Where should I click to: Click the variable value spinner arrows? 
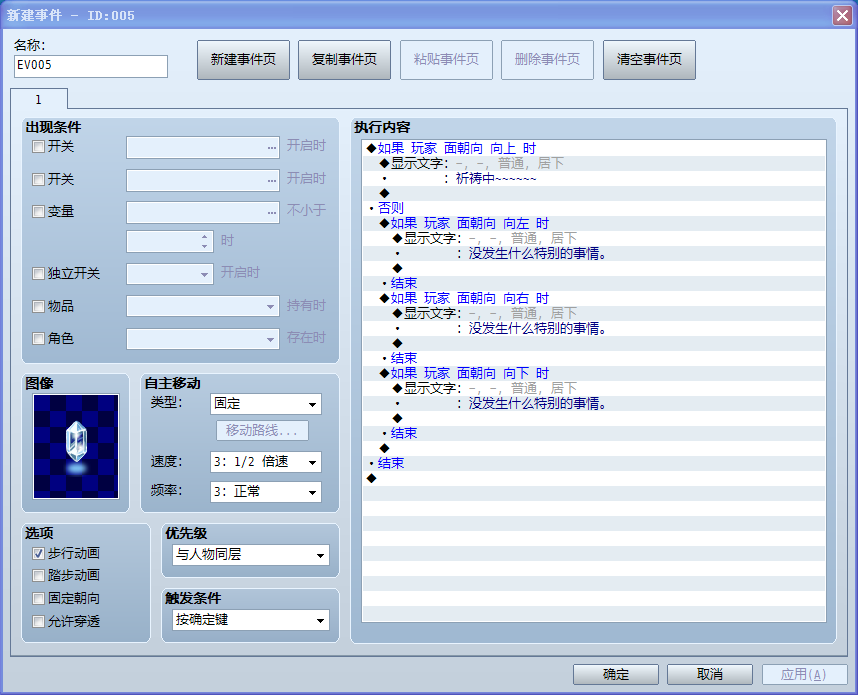point(205,241)
